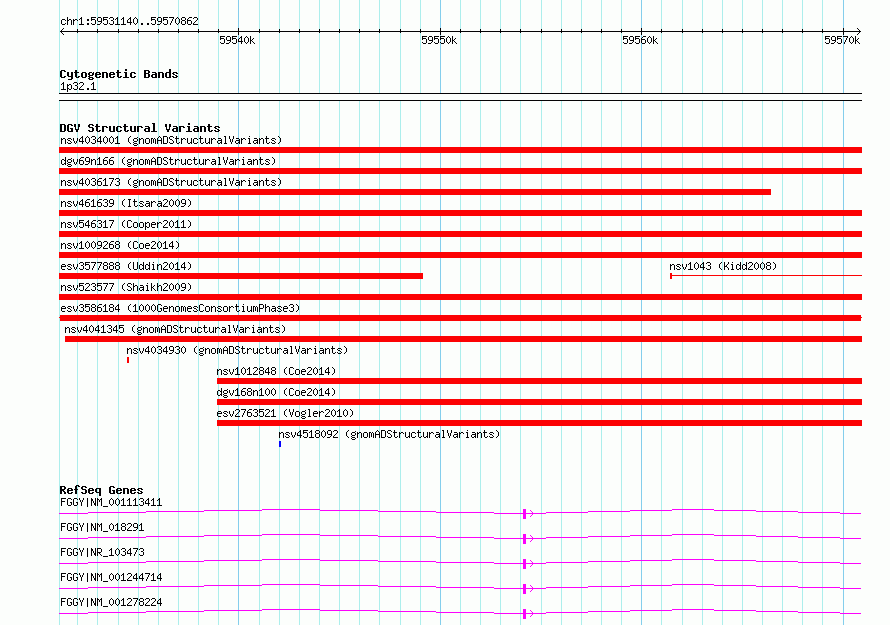The height and width of the screenshot is (625, 890).
Task: Click the Cytogenetic Bands track title
Action: click(x=119, y=74)
